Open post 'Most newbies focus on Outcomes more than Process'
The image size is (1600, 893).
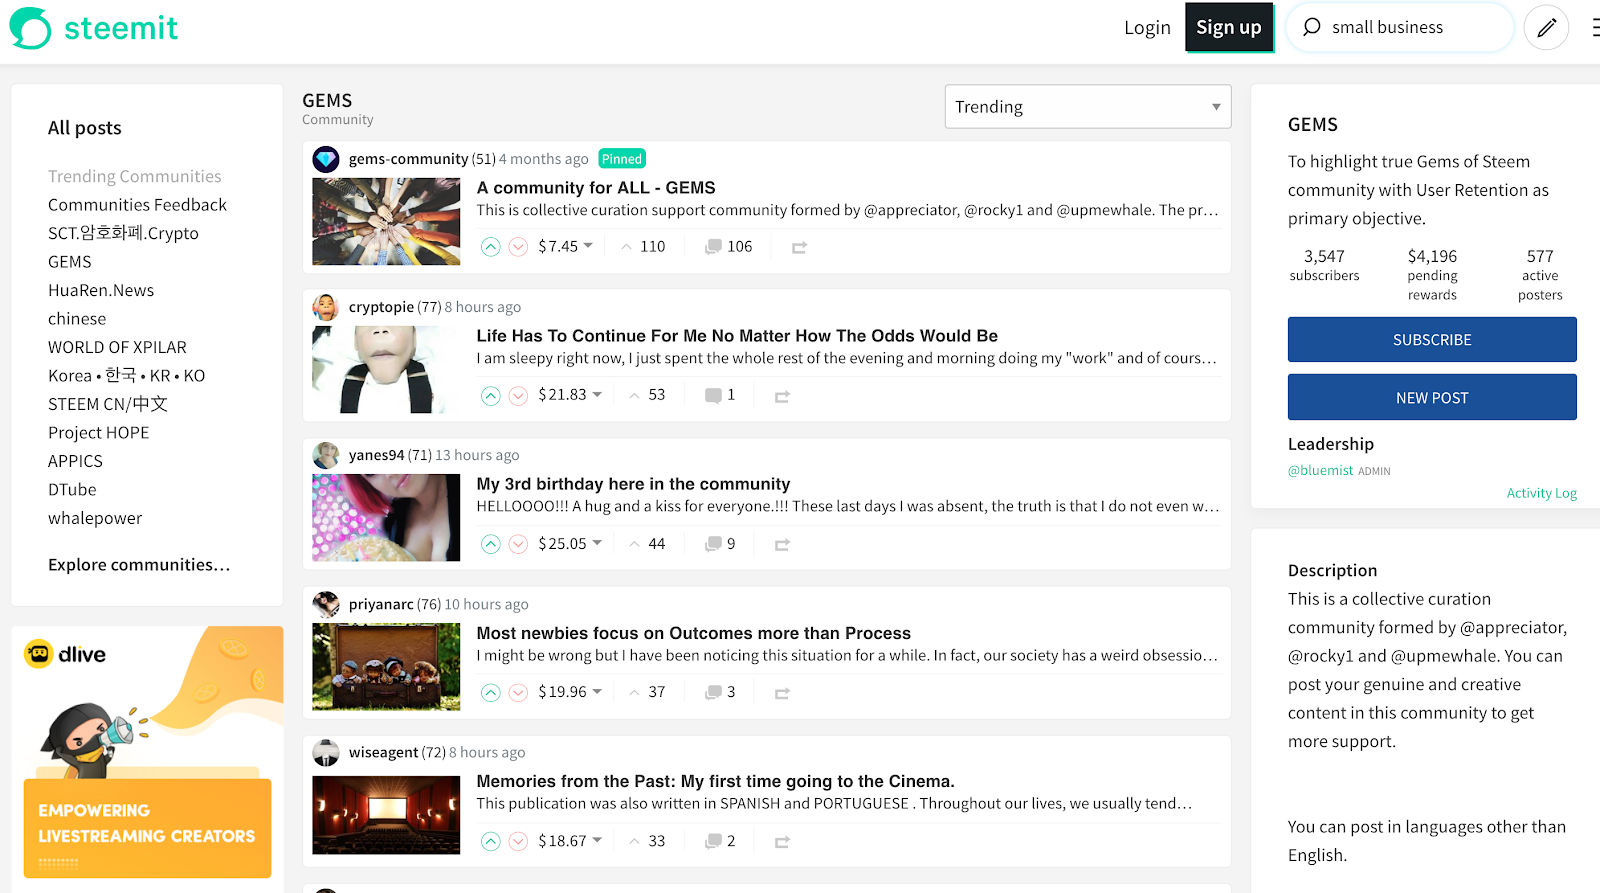click(x=694, y=633)
